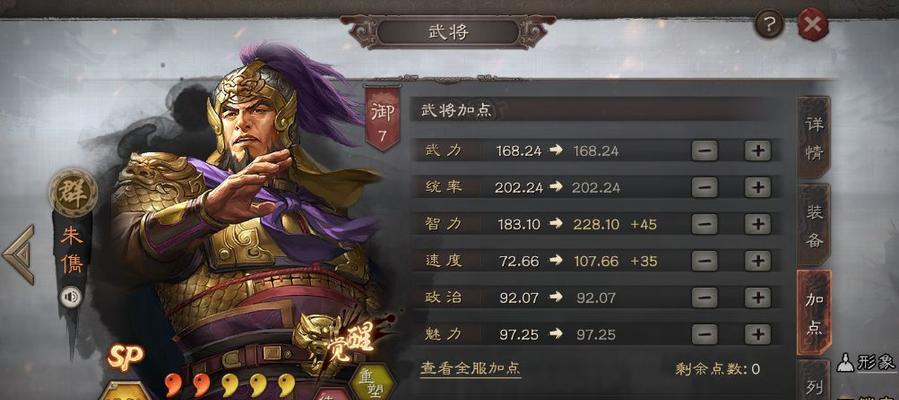Open the 形象 appearance icon
The height and width of the screenshot is (400, 899).
coord(866,362)
